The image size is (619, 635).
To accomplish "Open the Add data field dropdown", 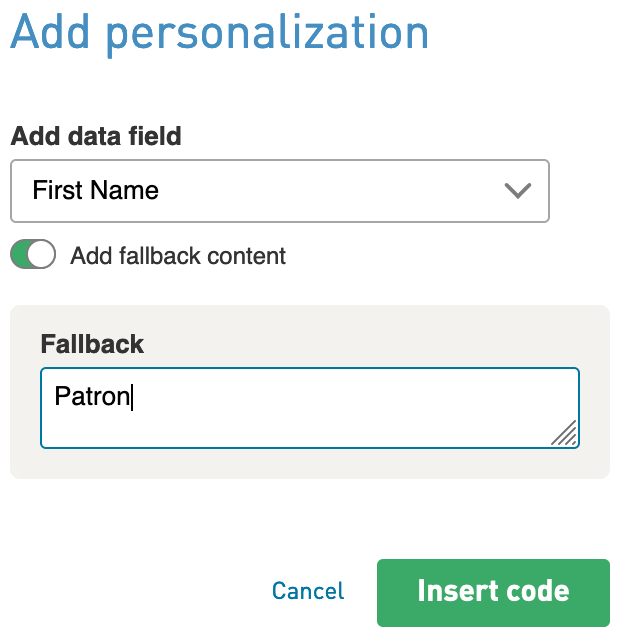I will [x=280, y=191].
